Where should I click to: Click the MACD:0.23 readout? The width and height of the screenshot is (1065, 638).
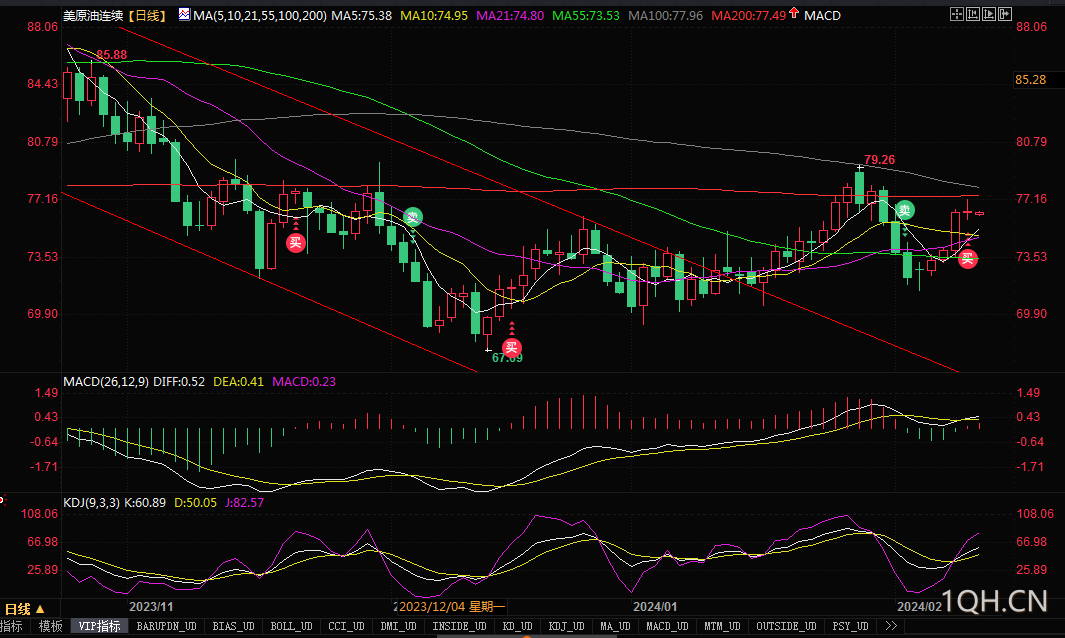tap(304, 381)
